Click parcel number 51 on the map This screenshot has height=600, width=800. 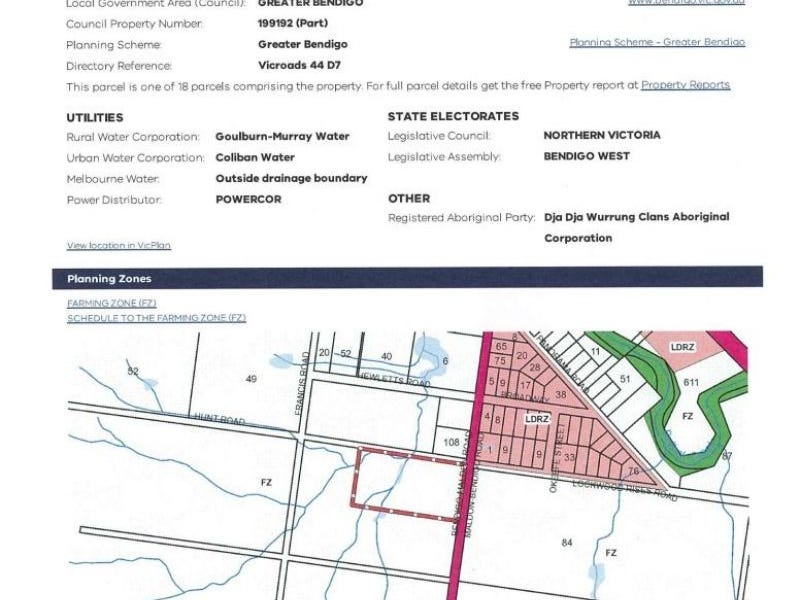[625, 379]
